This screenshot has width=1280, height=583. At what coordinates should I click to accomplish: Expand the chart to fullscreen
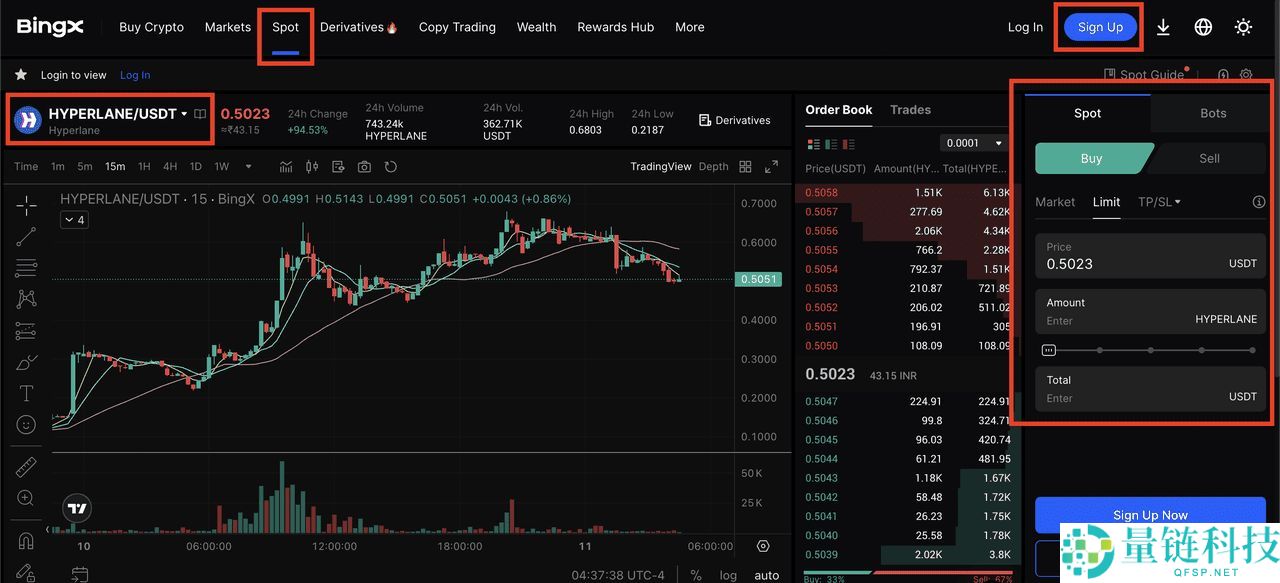(x=772, y=166)
